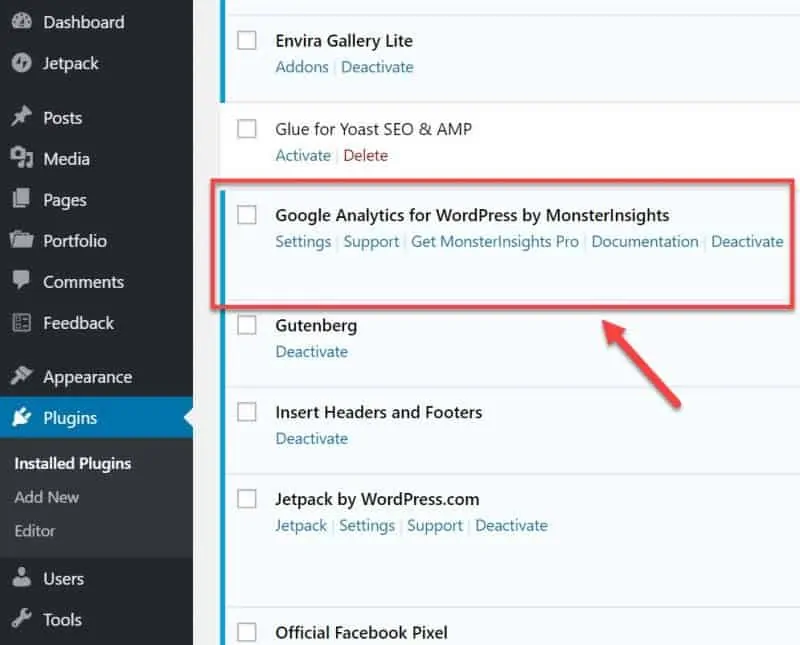Click the Glue for Yoast SEO & AMP title
The image size is (800, 645).
coord(373,129)
